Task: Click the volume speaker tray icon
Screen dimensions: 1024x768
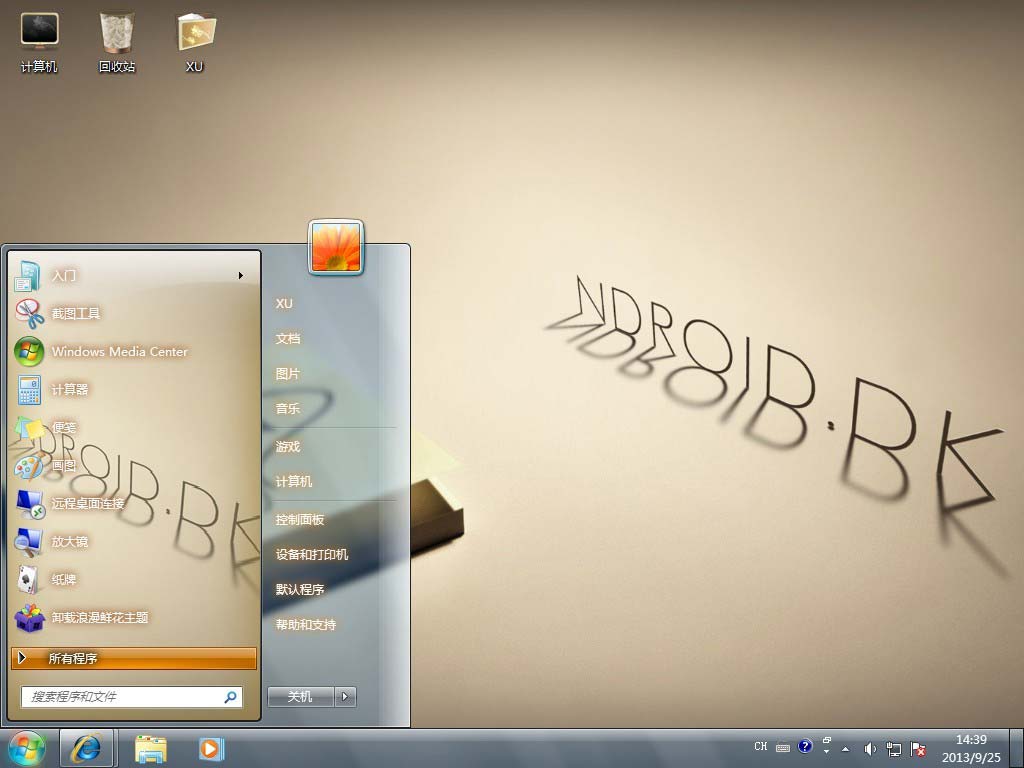Action: pyautogui.click(x=870, y=748)
